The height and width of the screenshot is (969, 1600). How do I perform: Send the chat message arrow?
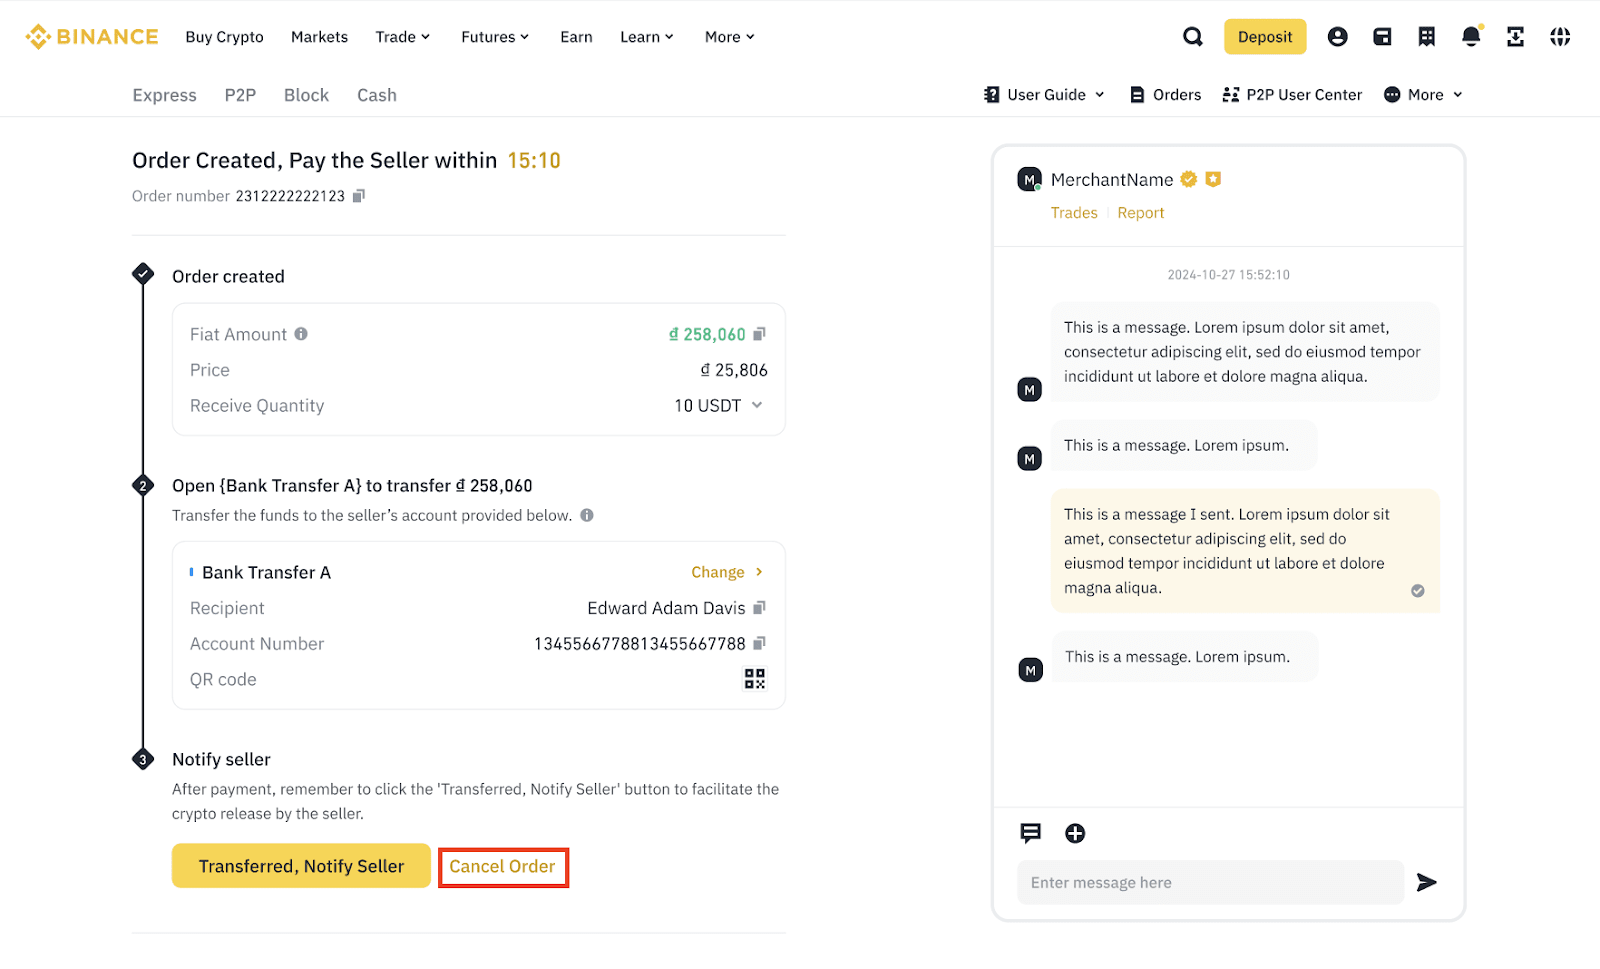point(1427,882)
